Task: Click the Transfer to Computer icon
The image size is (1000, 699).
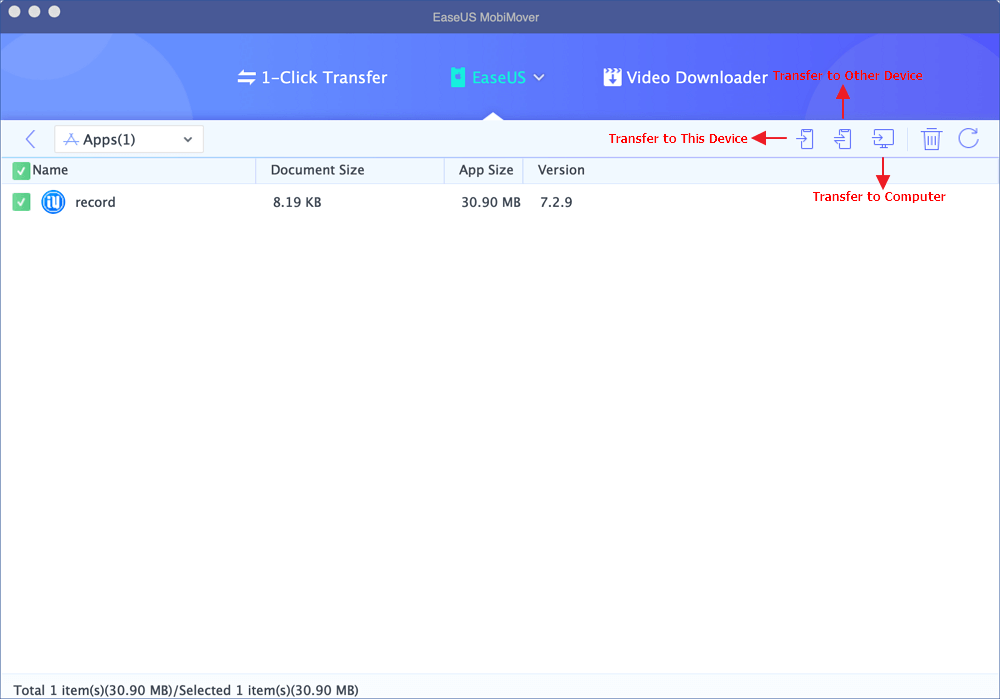Action: point(883,138)
